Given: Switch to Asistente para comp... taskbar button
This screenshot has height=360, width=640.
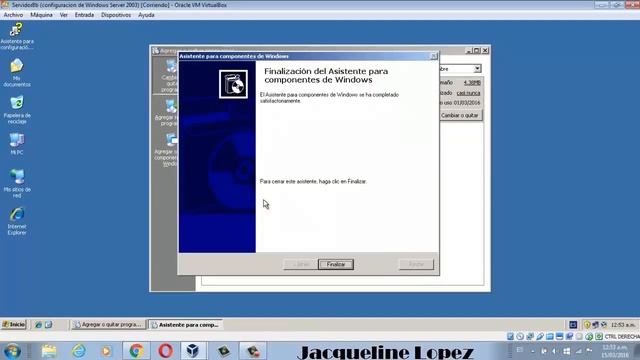Looking at the screenshot, I should coord(185,324).
